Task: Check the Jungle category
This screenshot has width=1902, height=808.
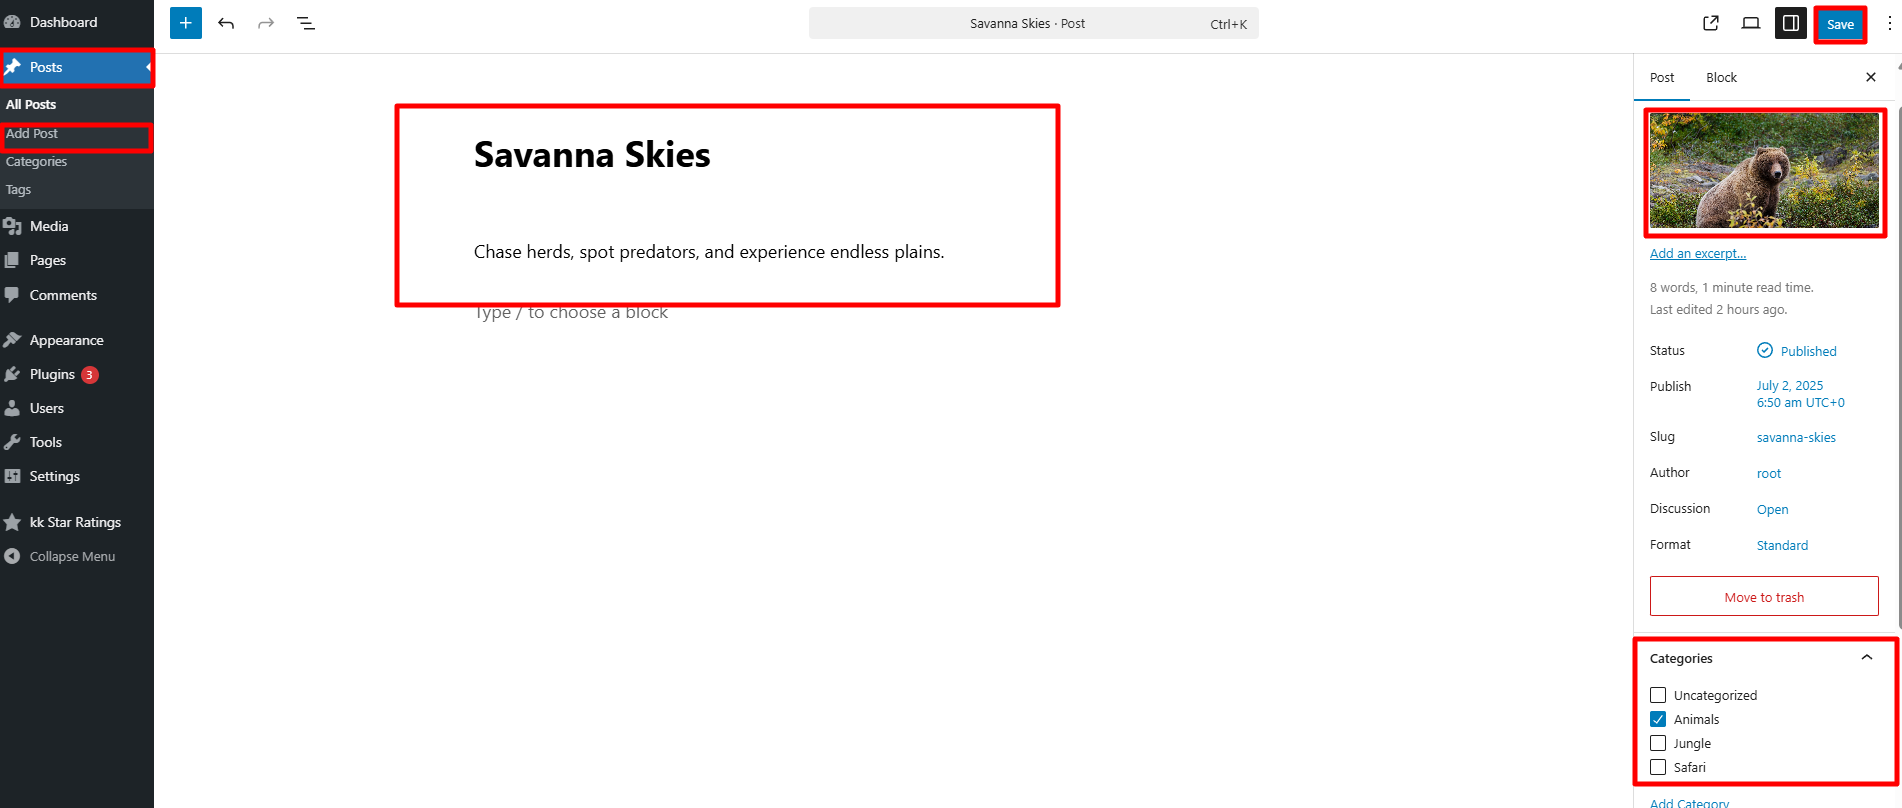Action: [x=1658, y=743]
